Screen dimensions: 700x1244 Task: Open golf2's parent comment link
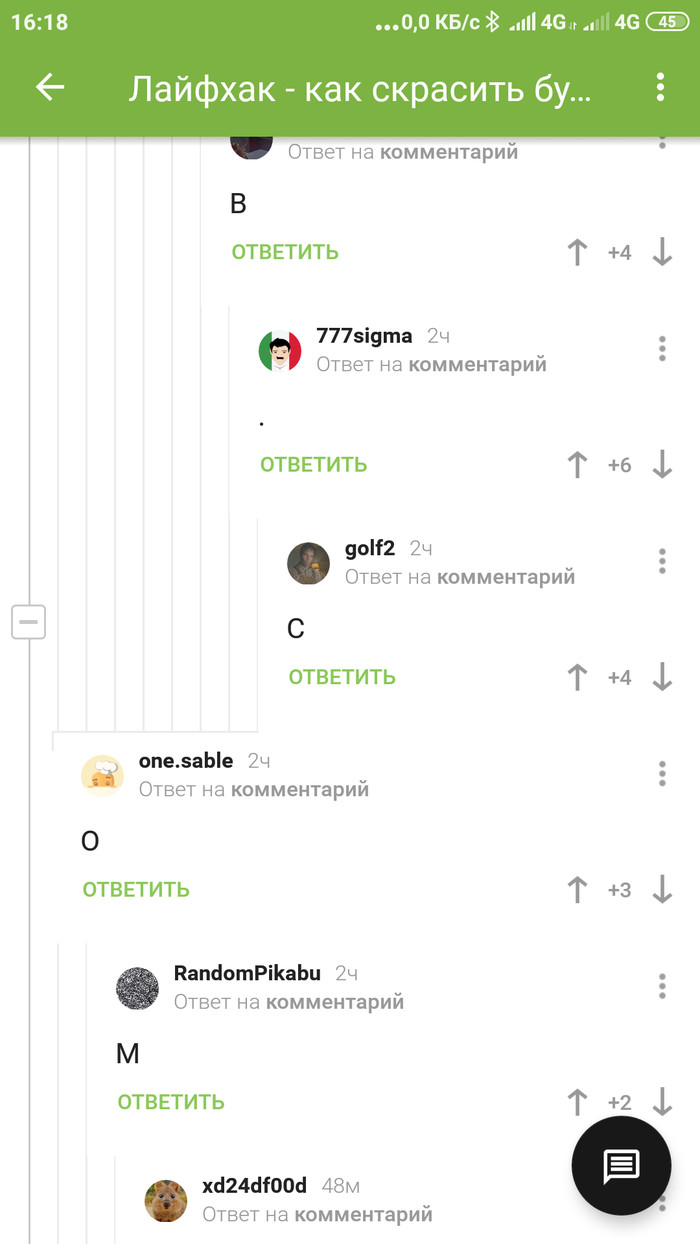pos(505,577)
